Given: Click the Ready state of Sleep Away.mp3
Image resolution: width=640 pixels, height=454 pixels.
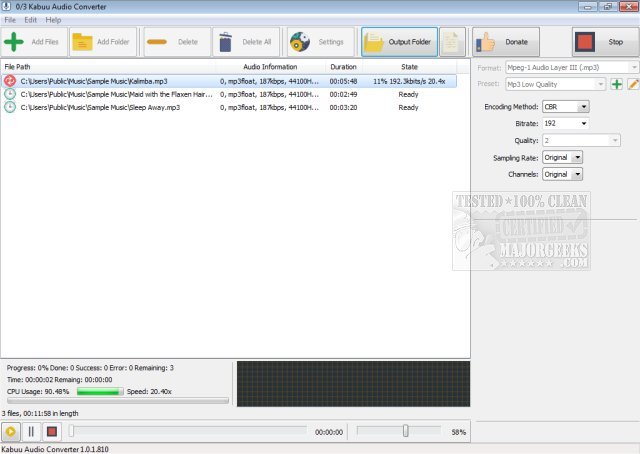Looking at the screenshot, I should coord(408,107).
